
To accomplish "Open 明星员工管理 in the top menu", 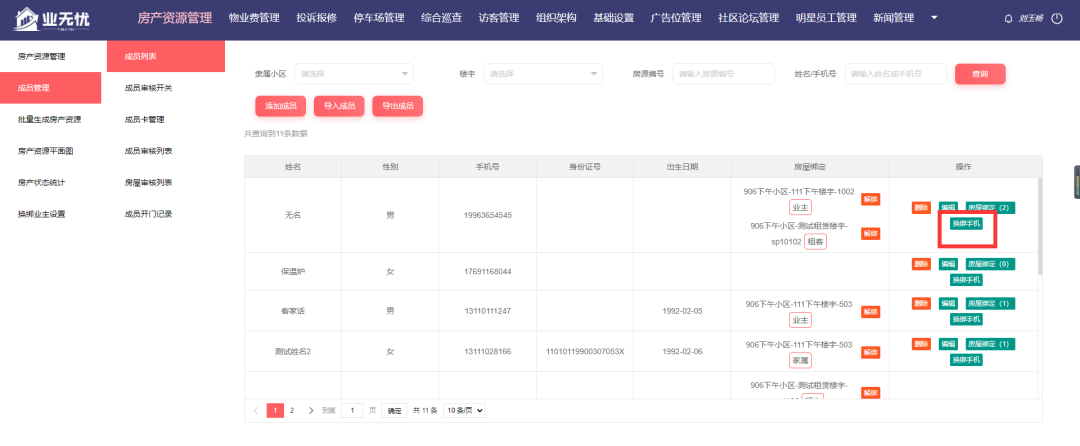I will pyautogui.click(x=826, y=19).
